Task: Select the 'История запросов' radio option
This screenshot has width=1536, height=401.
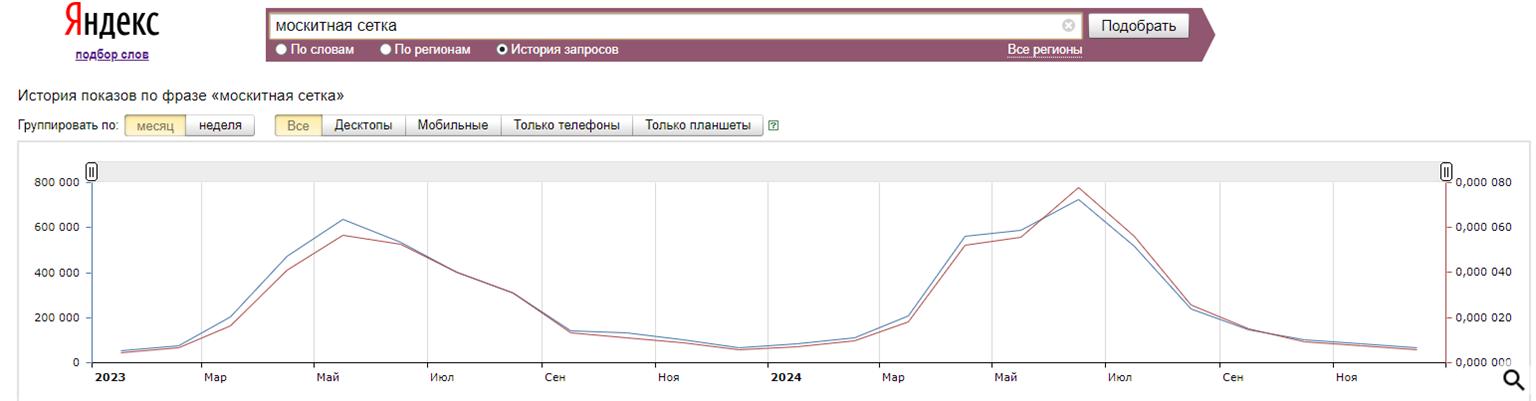Action: pyautogui.click(x=503, y=50)
